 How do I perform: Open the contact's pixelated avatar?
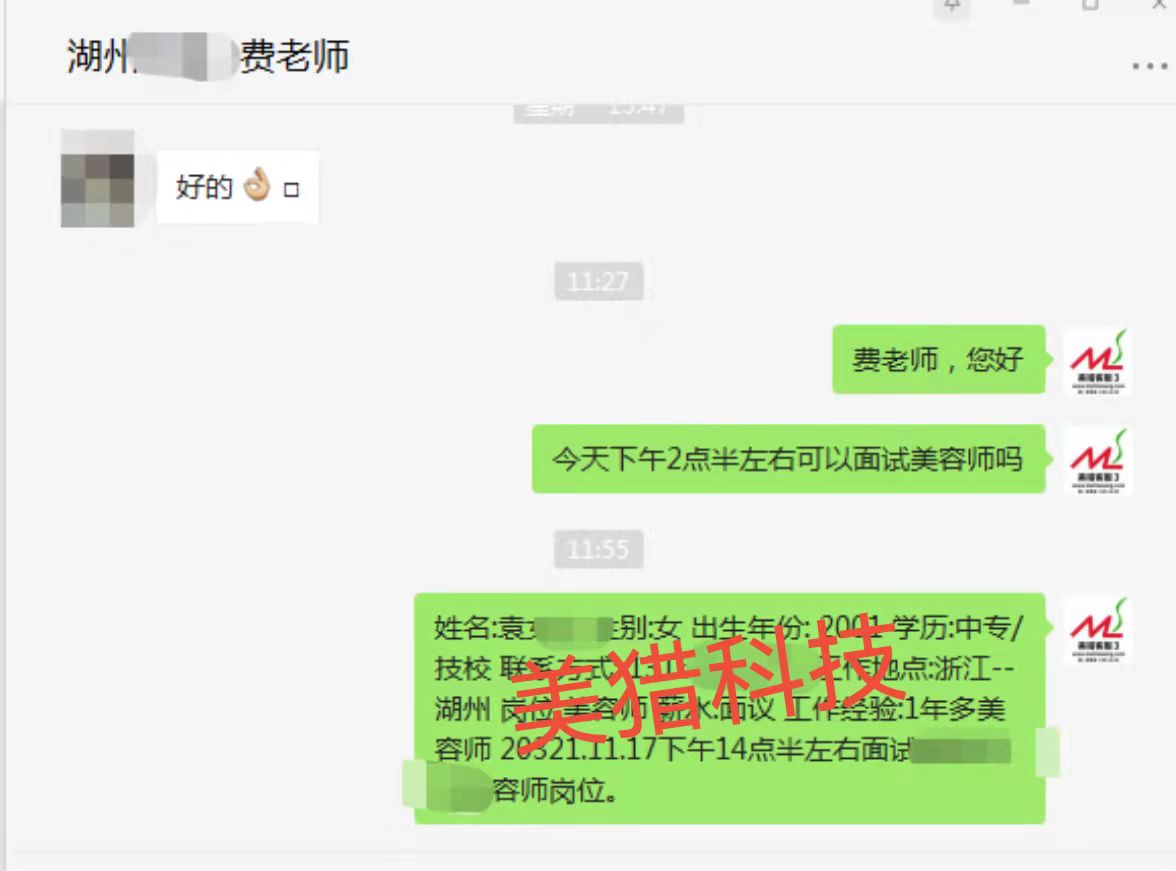(98, 179)
